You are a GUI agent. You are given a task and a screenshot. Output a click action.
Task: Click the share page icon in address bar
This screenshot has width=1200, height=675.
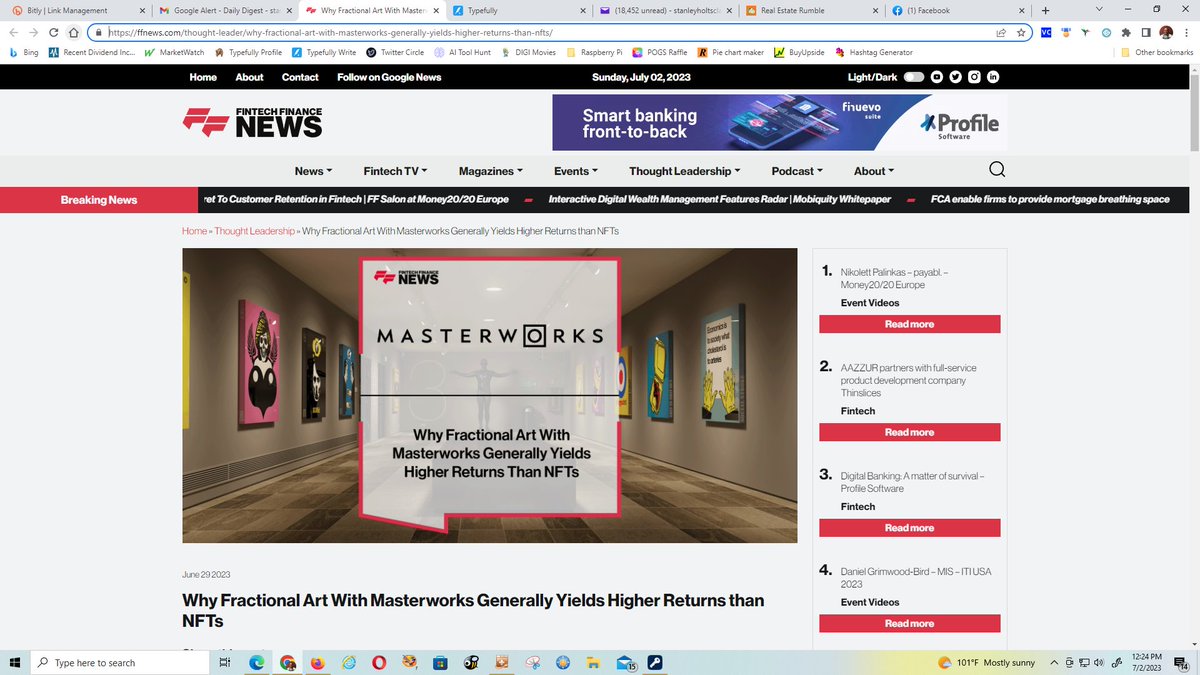point(1001,32)
